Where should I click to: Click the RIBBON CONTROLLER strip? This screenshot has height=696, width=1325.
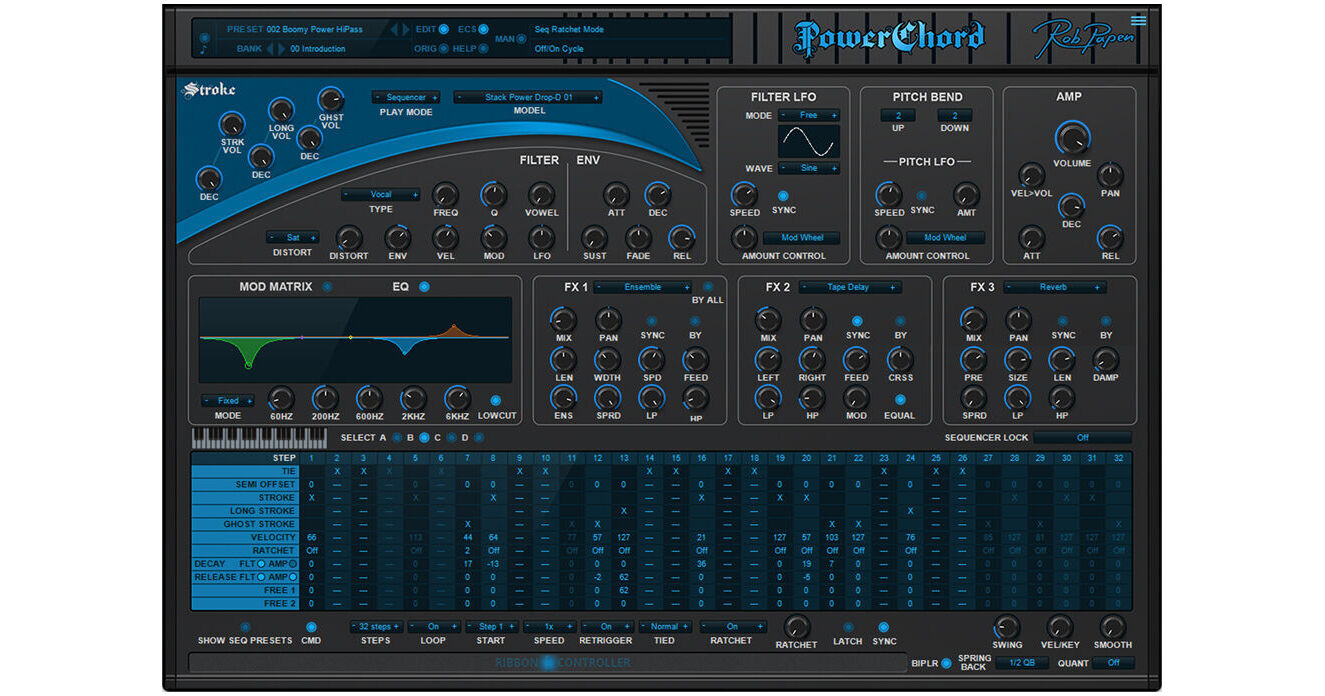pyautogui.click(x=548, y=662)
